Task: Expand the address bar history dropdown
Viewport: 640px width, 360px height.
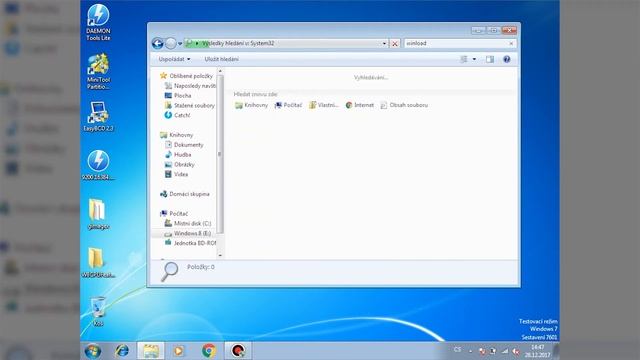Action: coord(384,43)
